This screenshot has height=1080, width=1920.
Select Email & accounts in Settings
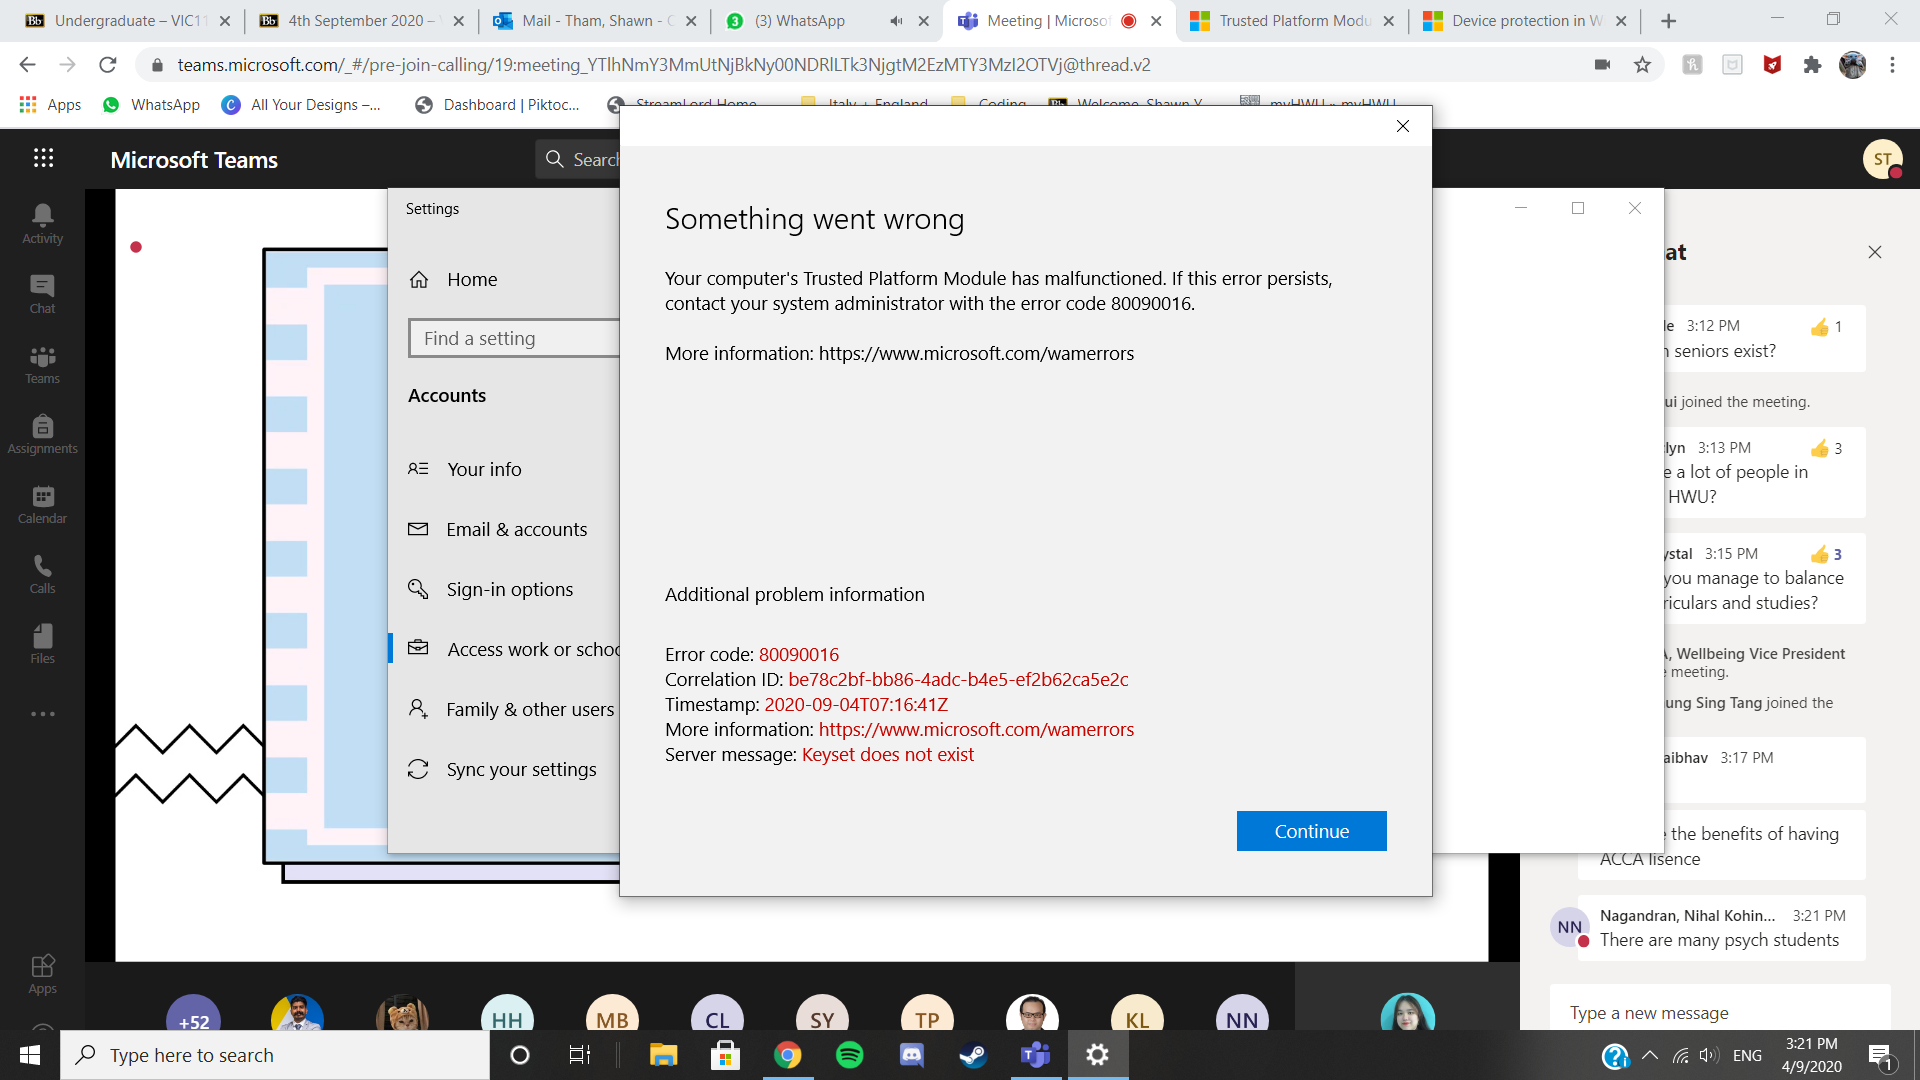(x=516, y=529)
